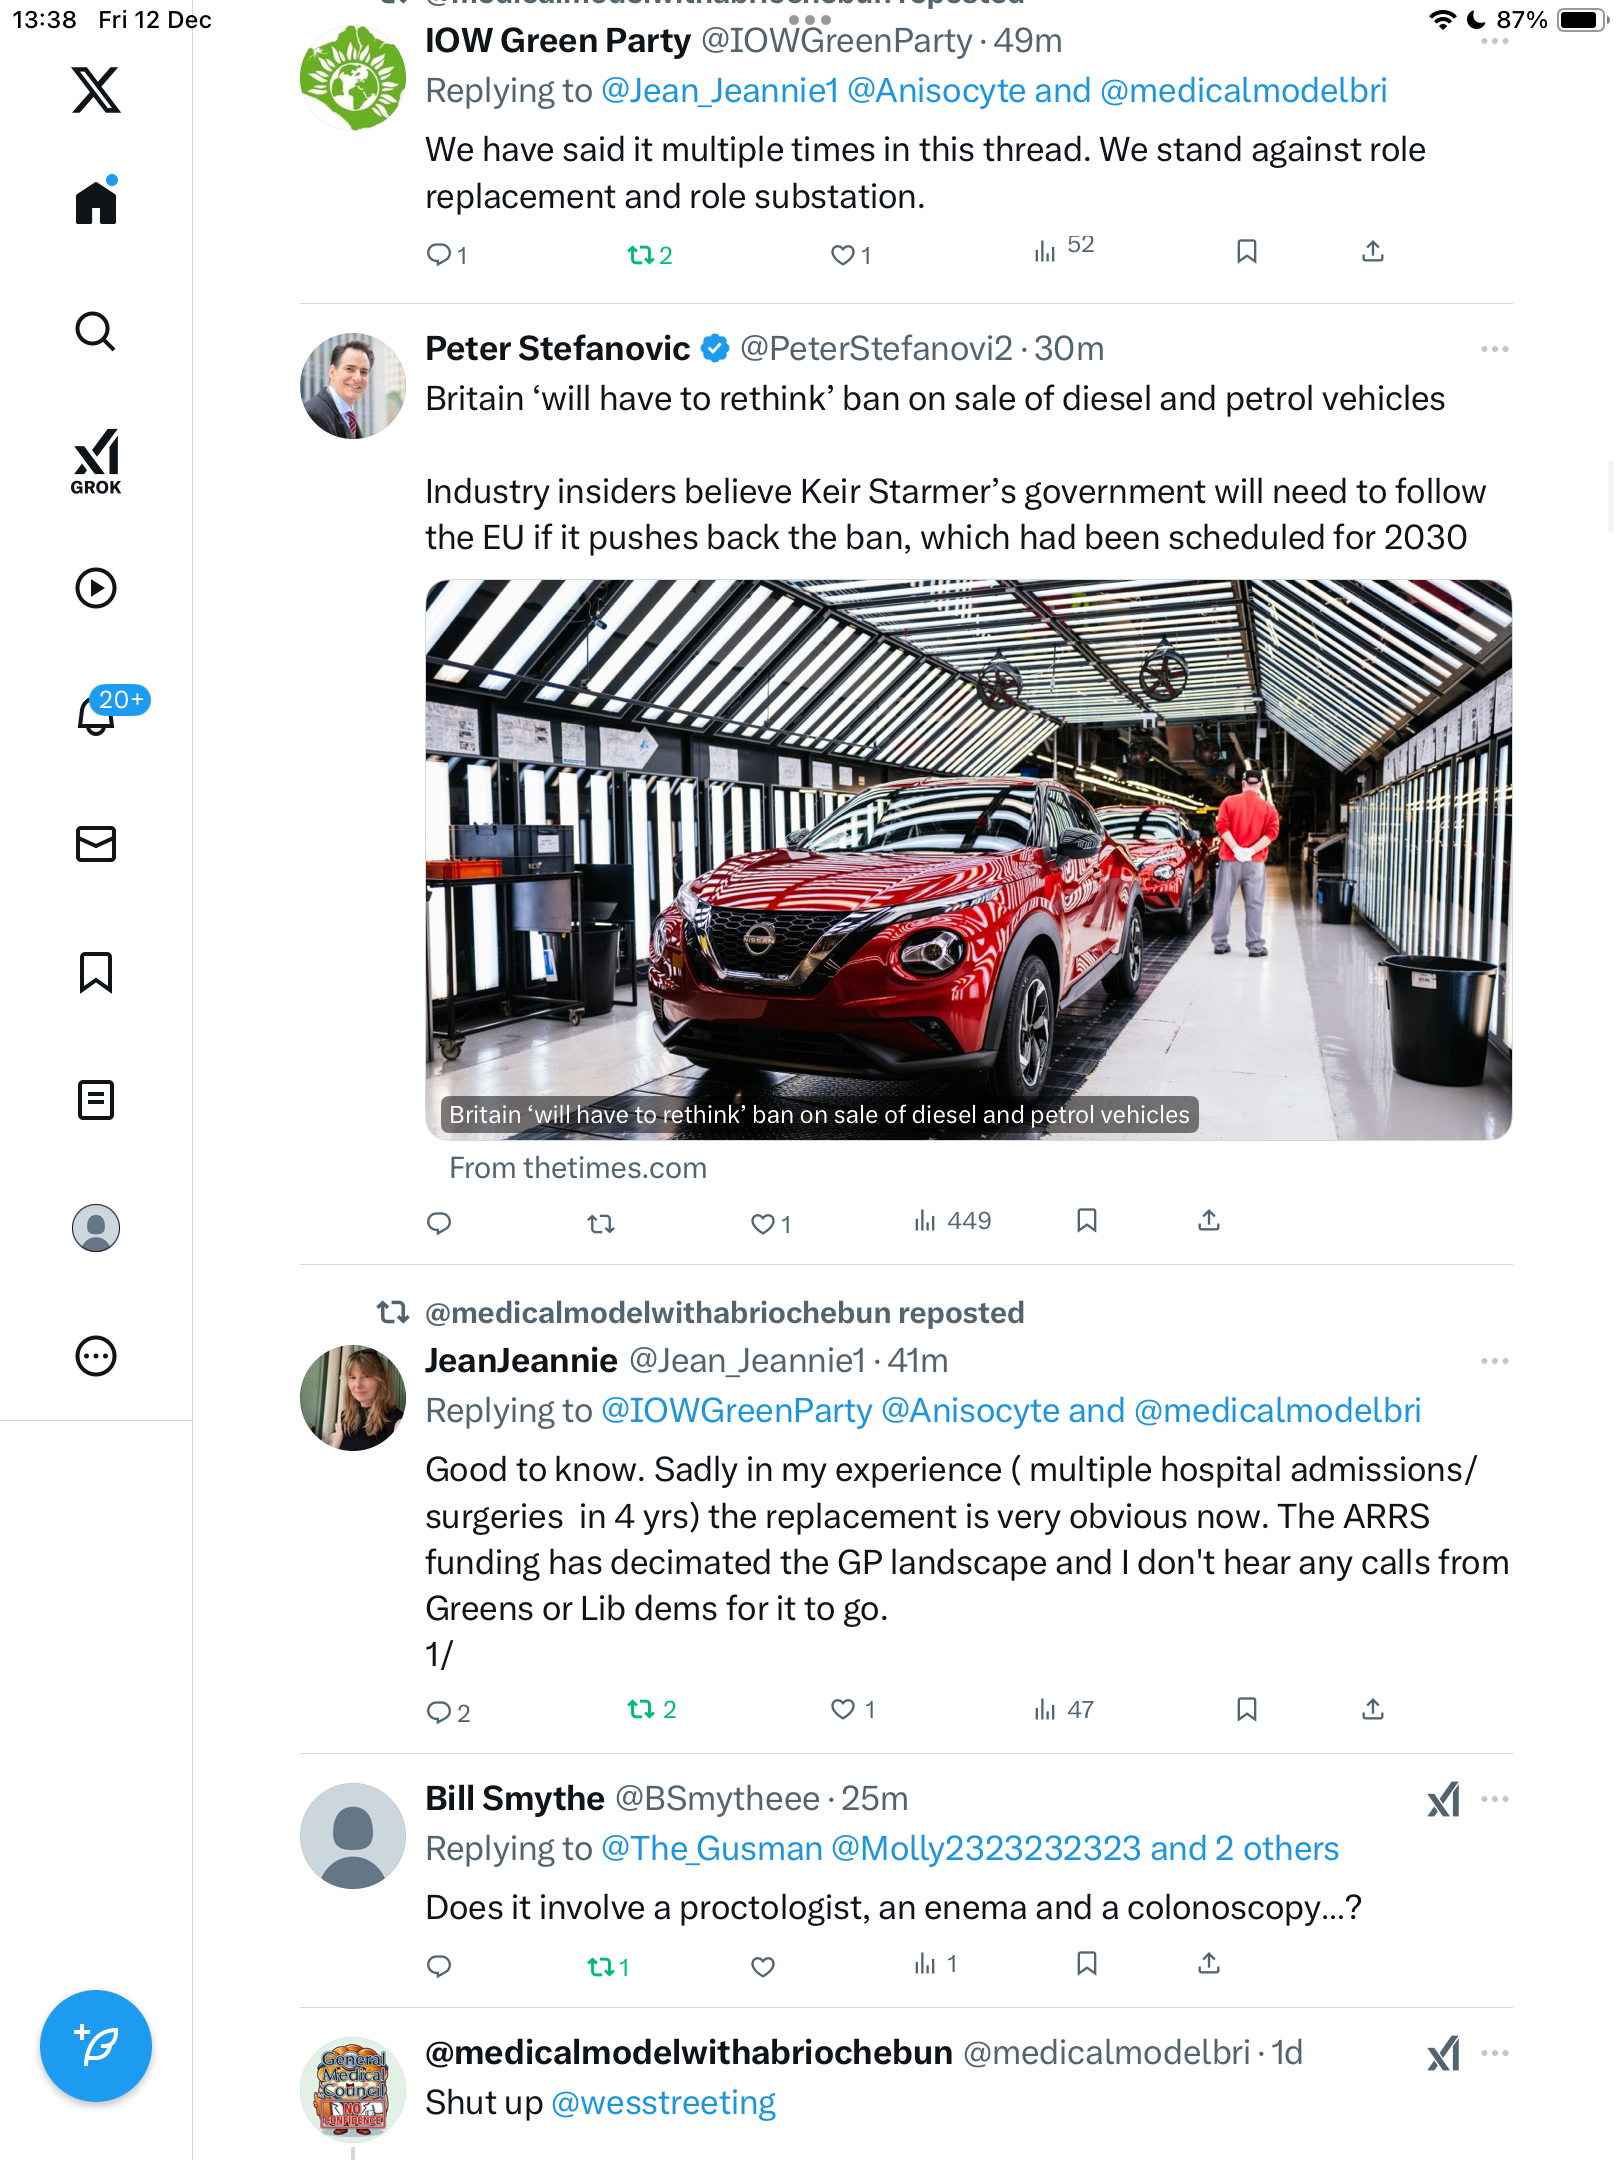Open the Search page in sidebar

[96, 331]
